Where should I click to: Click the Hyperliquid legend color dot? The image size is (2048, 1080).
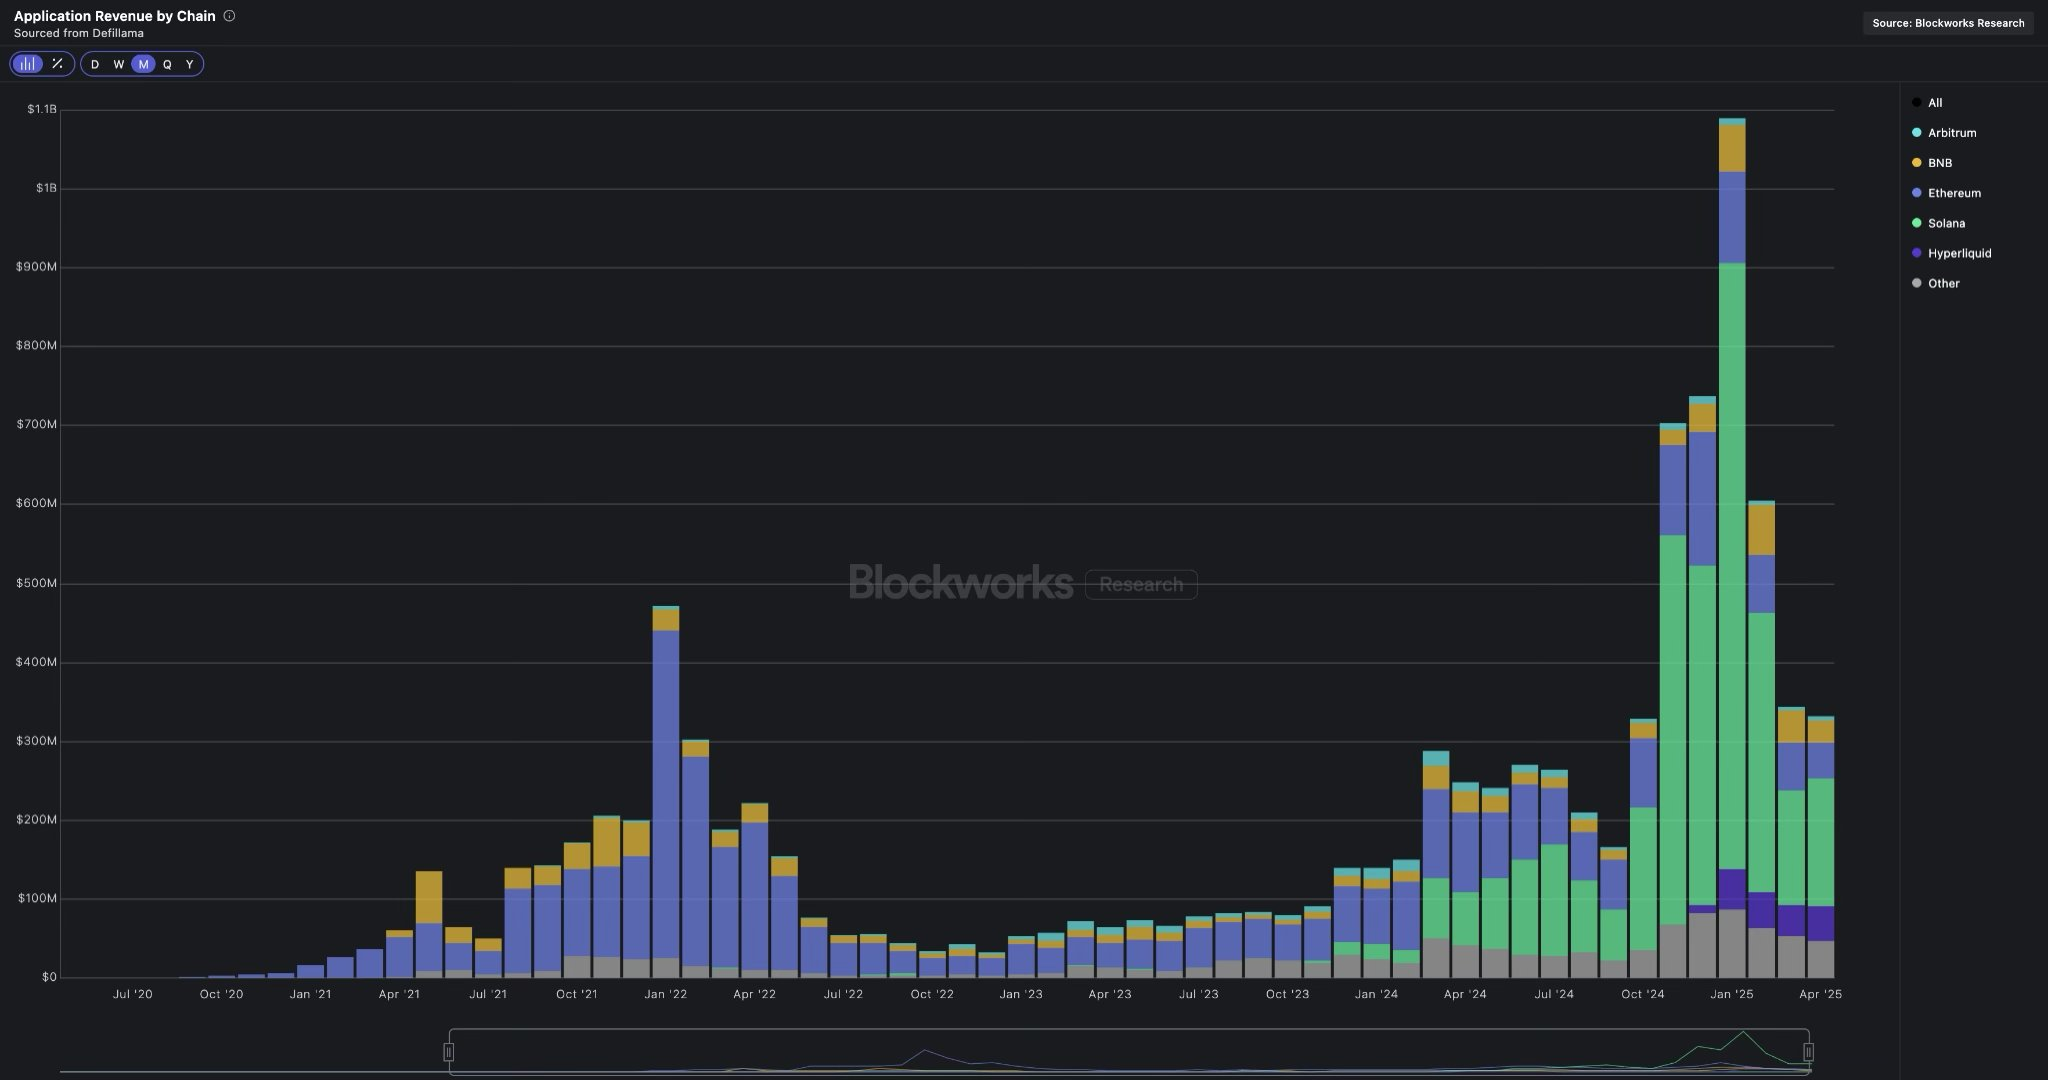(x=1916, y=253)
